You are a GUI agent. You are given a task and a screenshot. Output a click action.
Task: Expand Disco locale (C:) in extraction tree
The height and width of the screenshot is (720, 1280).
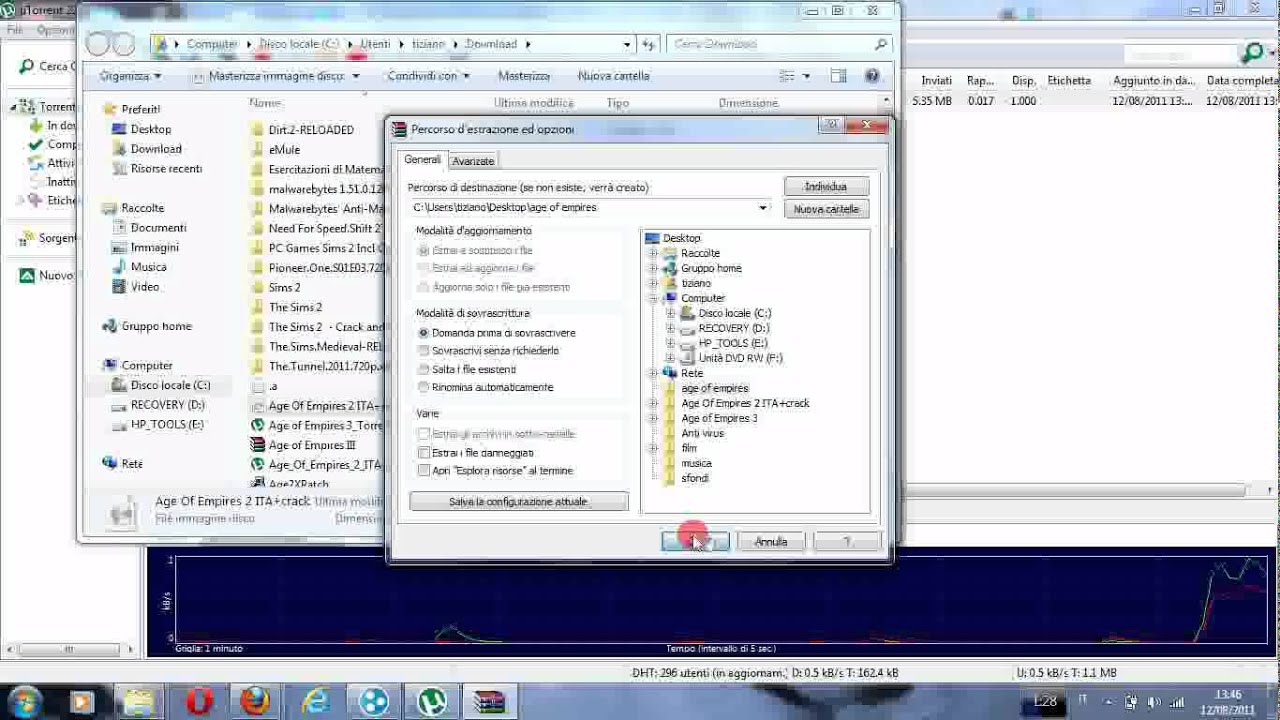pyautogui.click(x=671, y=313)
